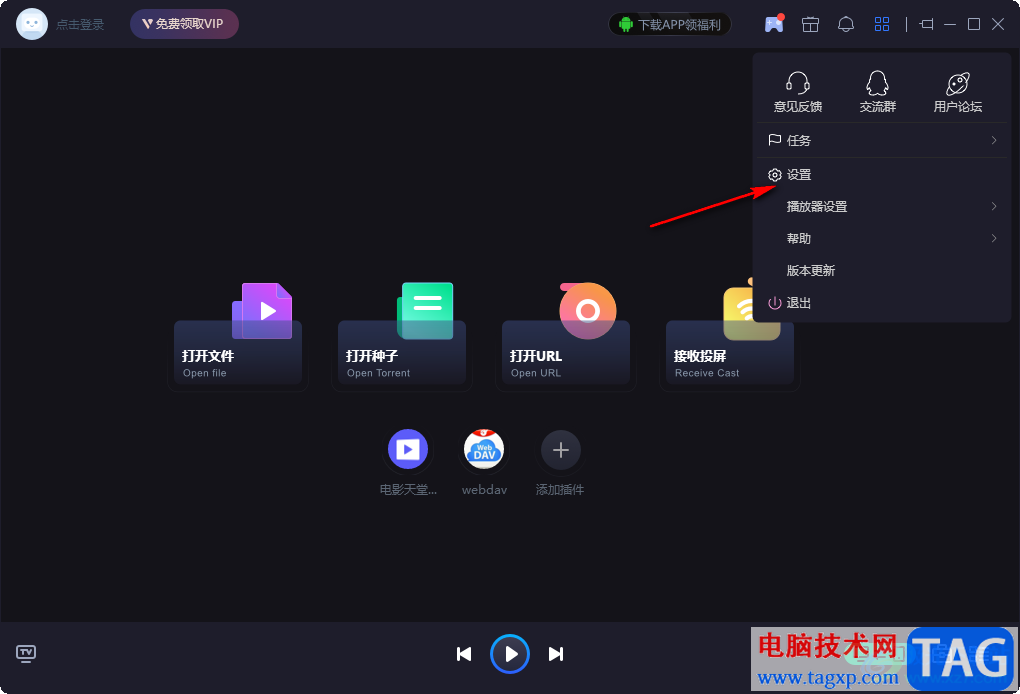1020x694 pixels.
Task: Minimize the player window
Action: (x=950, y=24)
